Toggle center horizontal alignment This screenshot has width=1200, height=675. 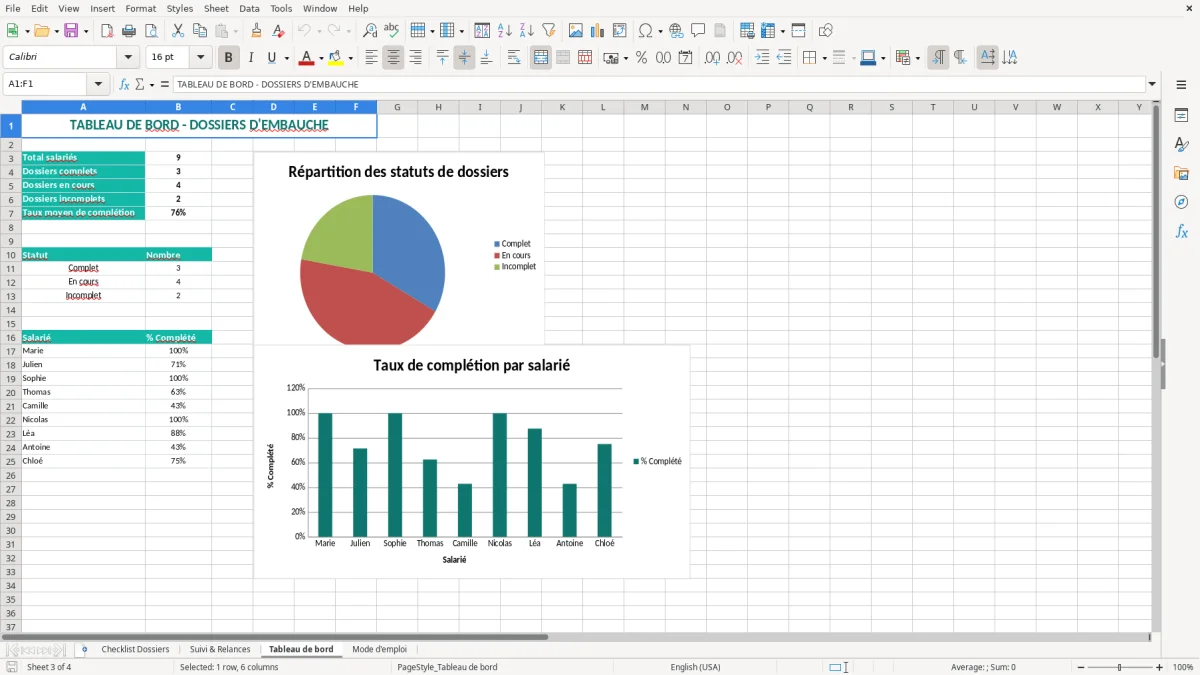click(x=393, y=58)
